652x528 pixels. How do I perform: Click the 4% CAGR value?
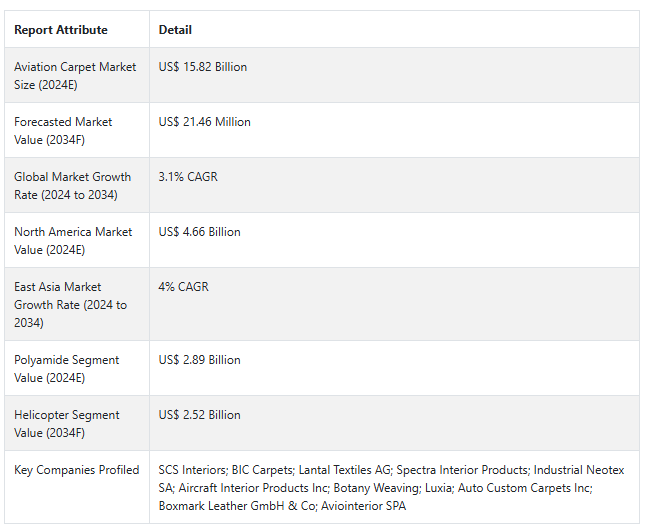[184, 287]
